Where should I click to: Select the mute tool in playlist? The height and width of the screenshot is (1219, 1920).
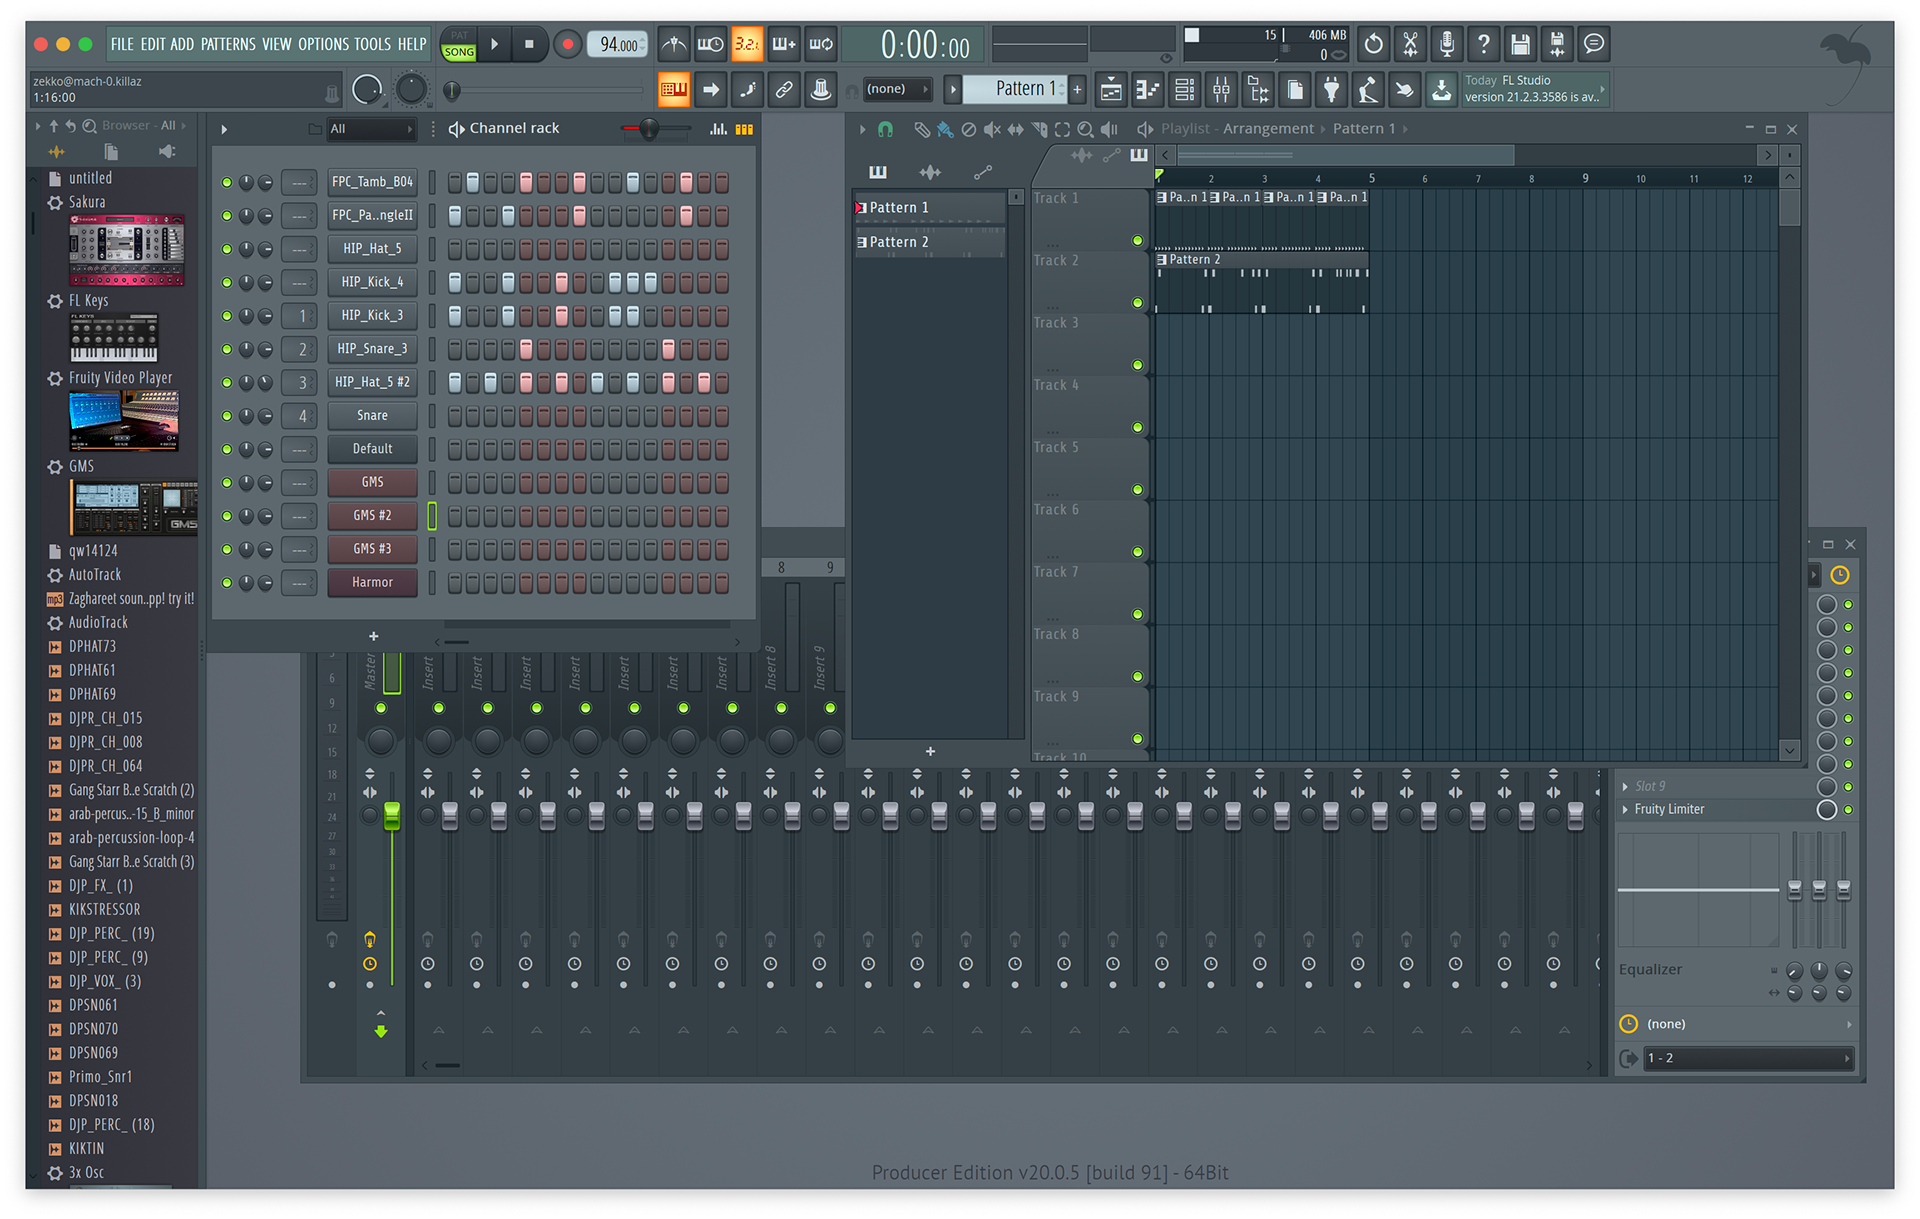pos(992,129)
